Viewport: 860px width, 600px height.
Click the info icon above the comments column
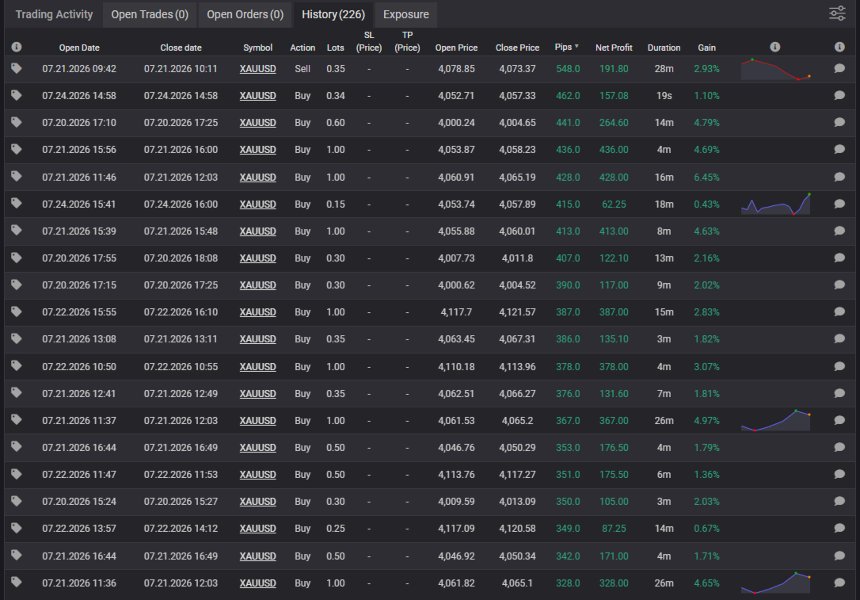pos(839,47)
